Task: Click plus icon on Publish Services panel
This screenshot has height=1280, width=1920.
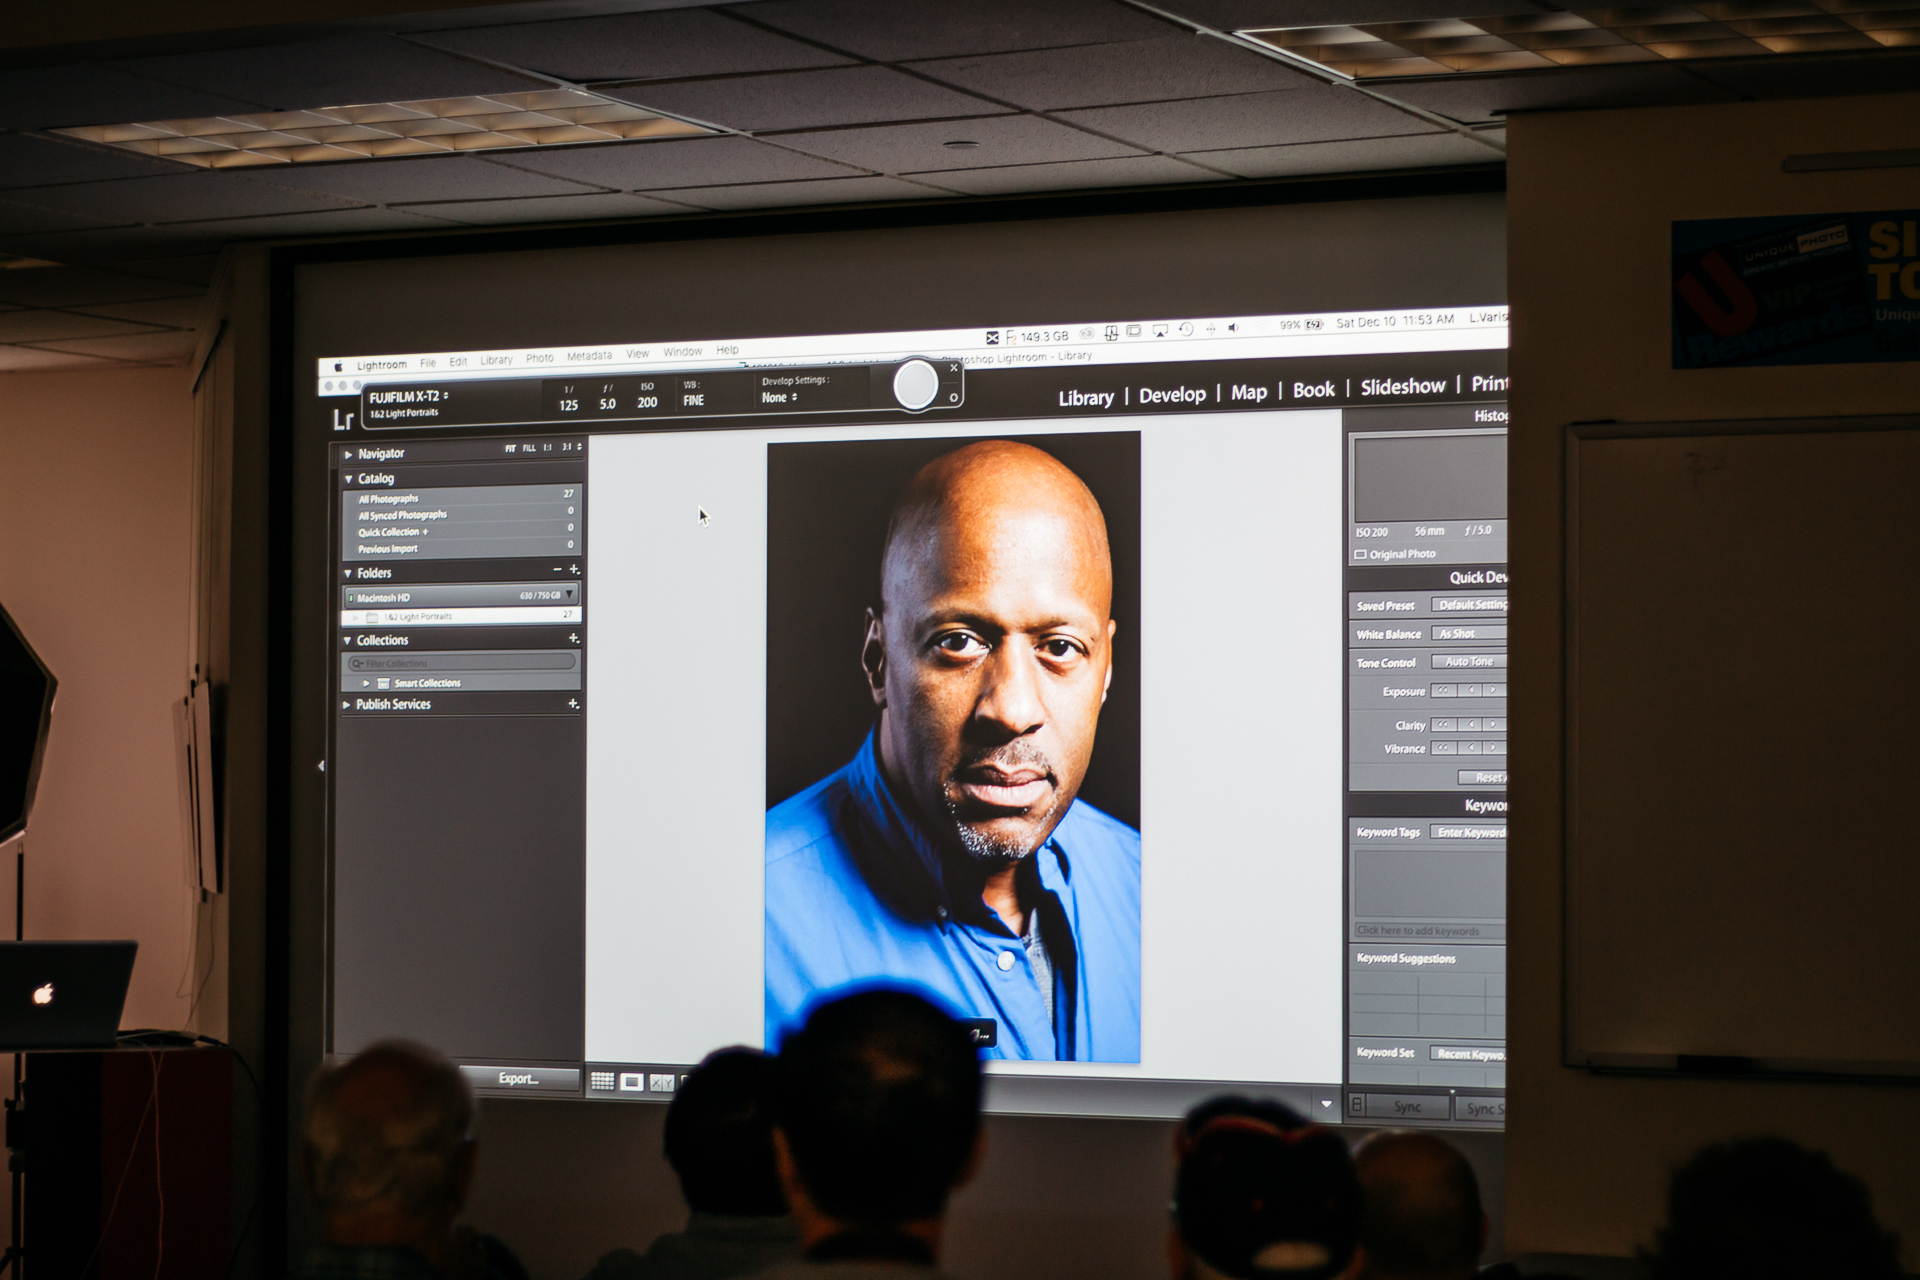Action: tap(574, 704)
